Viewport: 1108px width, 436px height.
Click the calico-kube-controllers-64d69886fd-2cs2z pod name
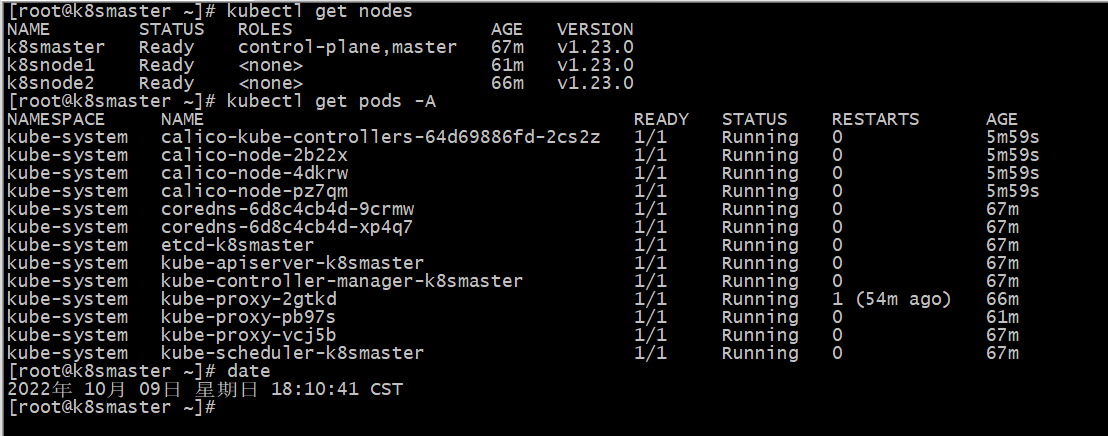point(380,137)
